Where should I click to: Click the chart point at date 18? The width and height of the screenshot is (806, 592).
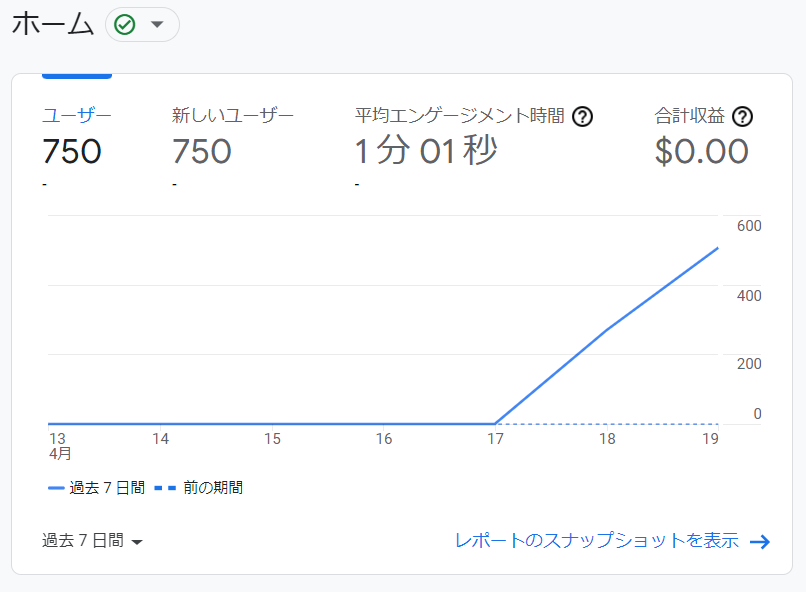607,330
